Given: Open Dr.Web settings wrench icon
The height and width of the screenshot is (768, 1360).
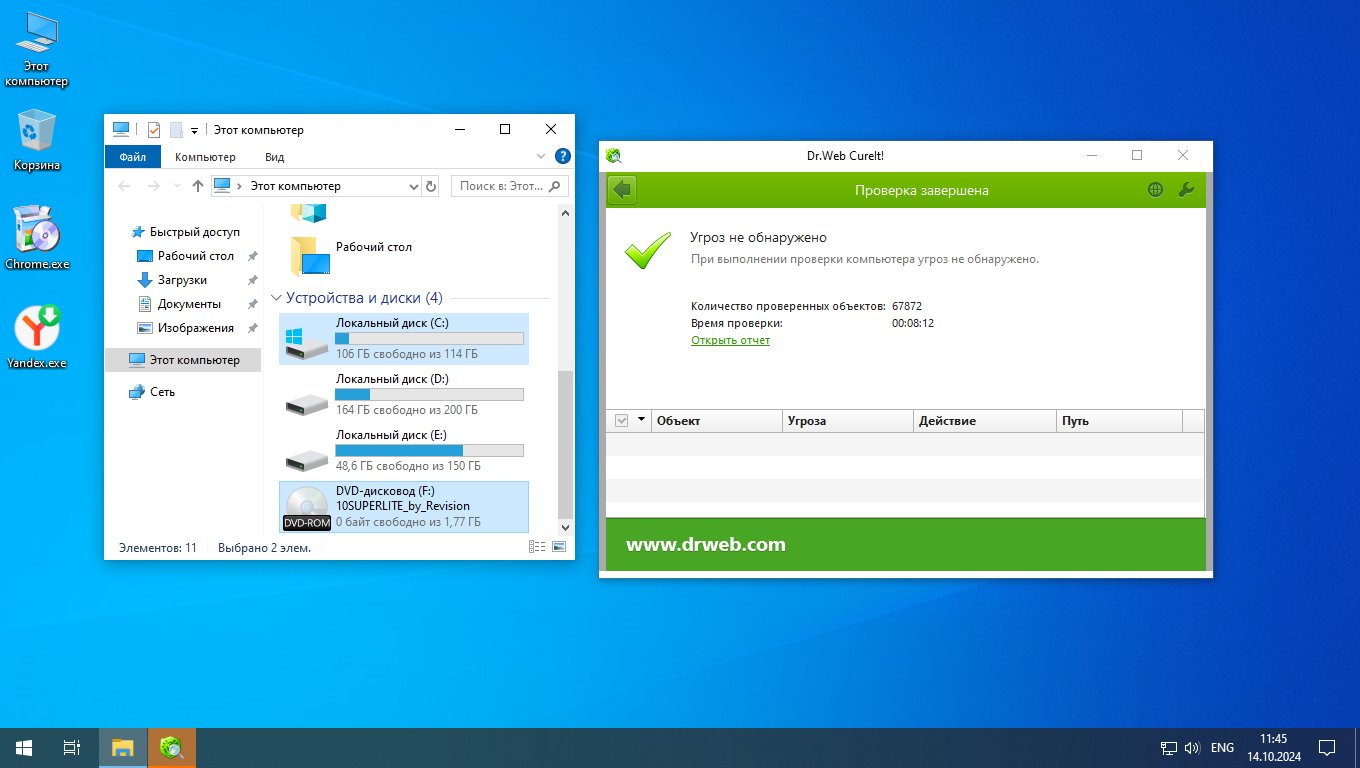Looking at the screenshot, I should click(x=1186, y=190).
